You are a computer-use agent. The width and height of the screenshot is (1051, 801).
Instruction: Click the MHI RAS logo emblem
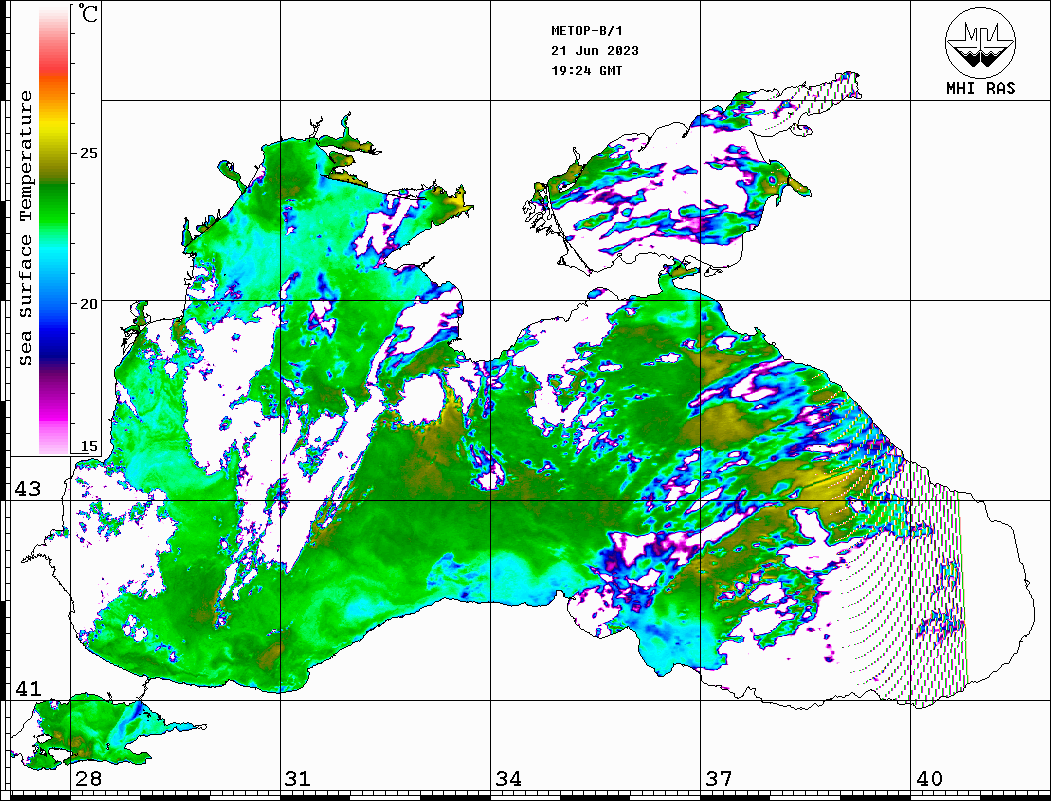(980, 42)
